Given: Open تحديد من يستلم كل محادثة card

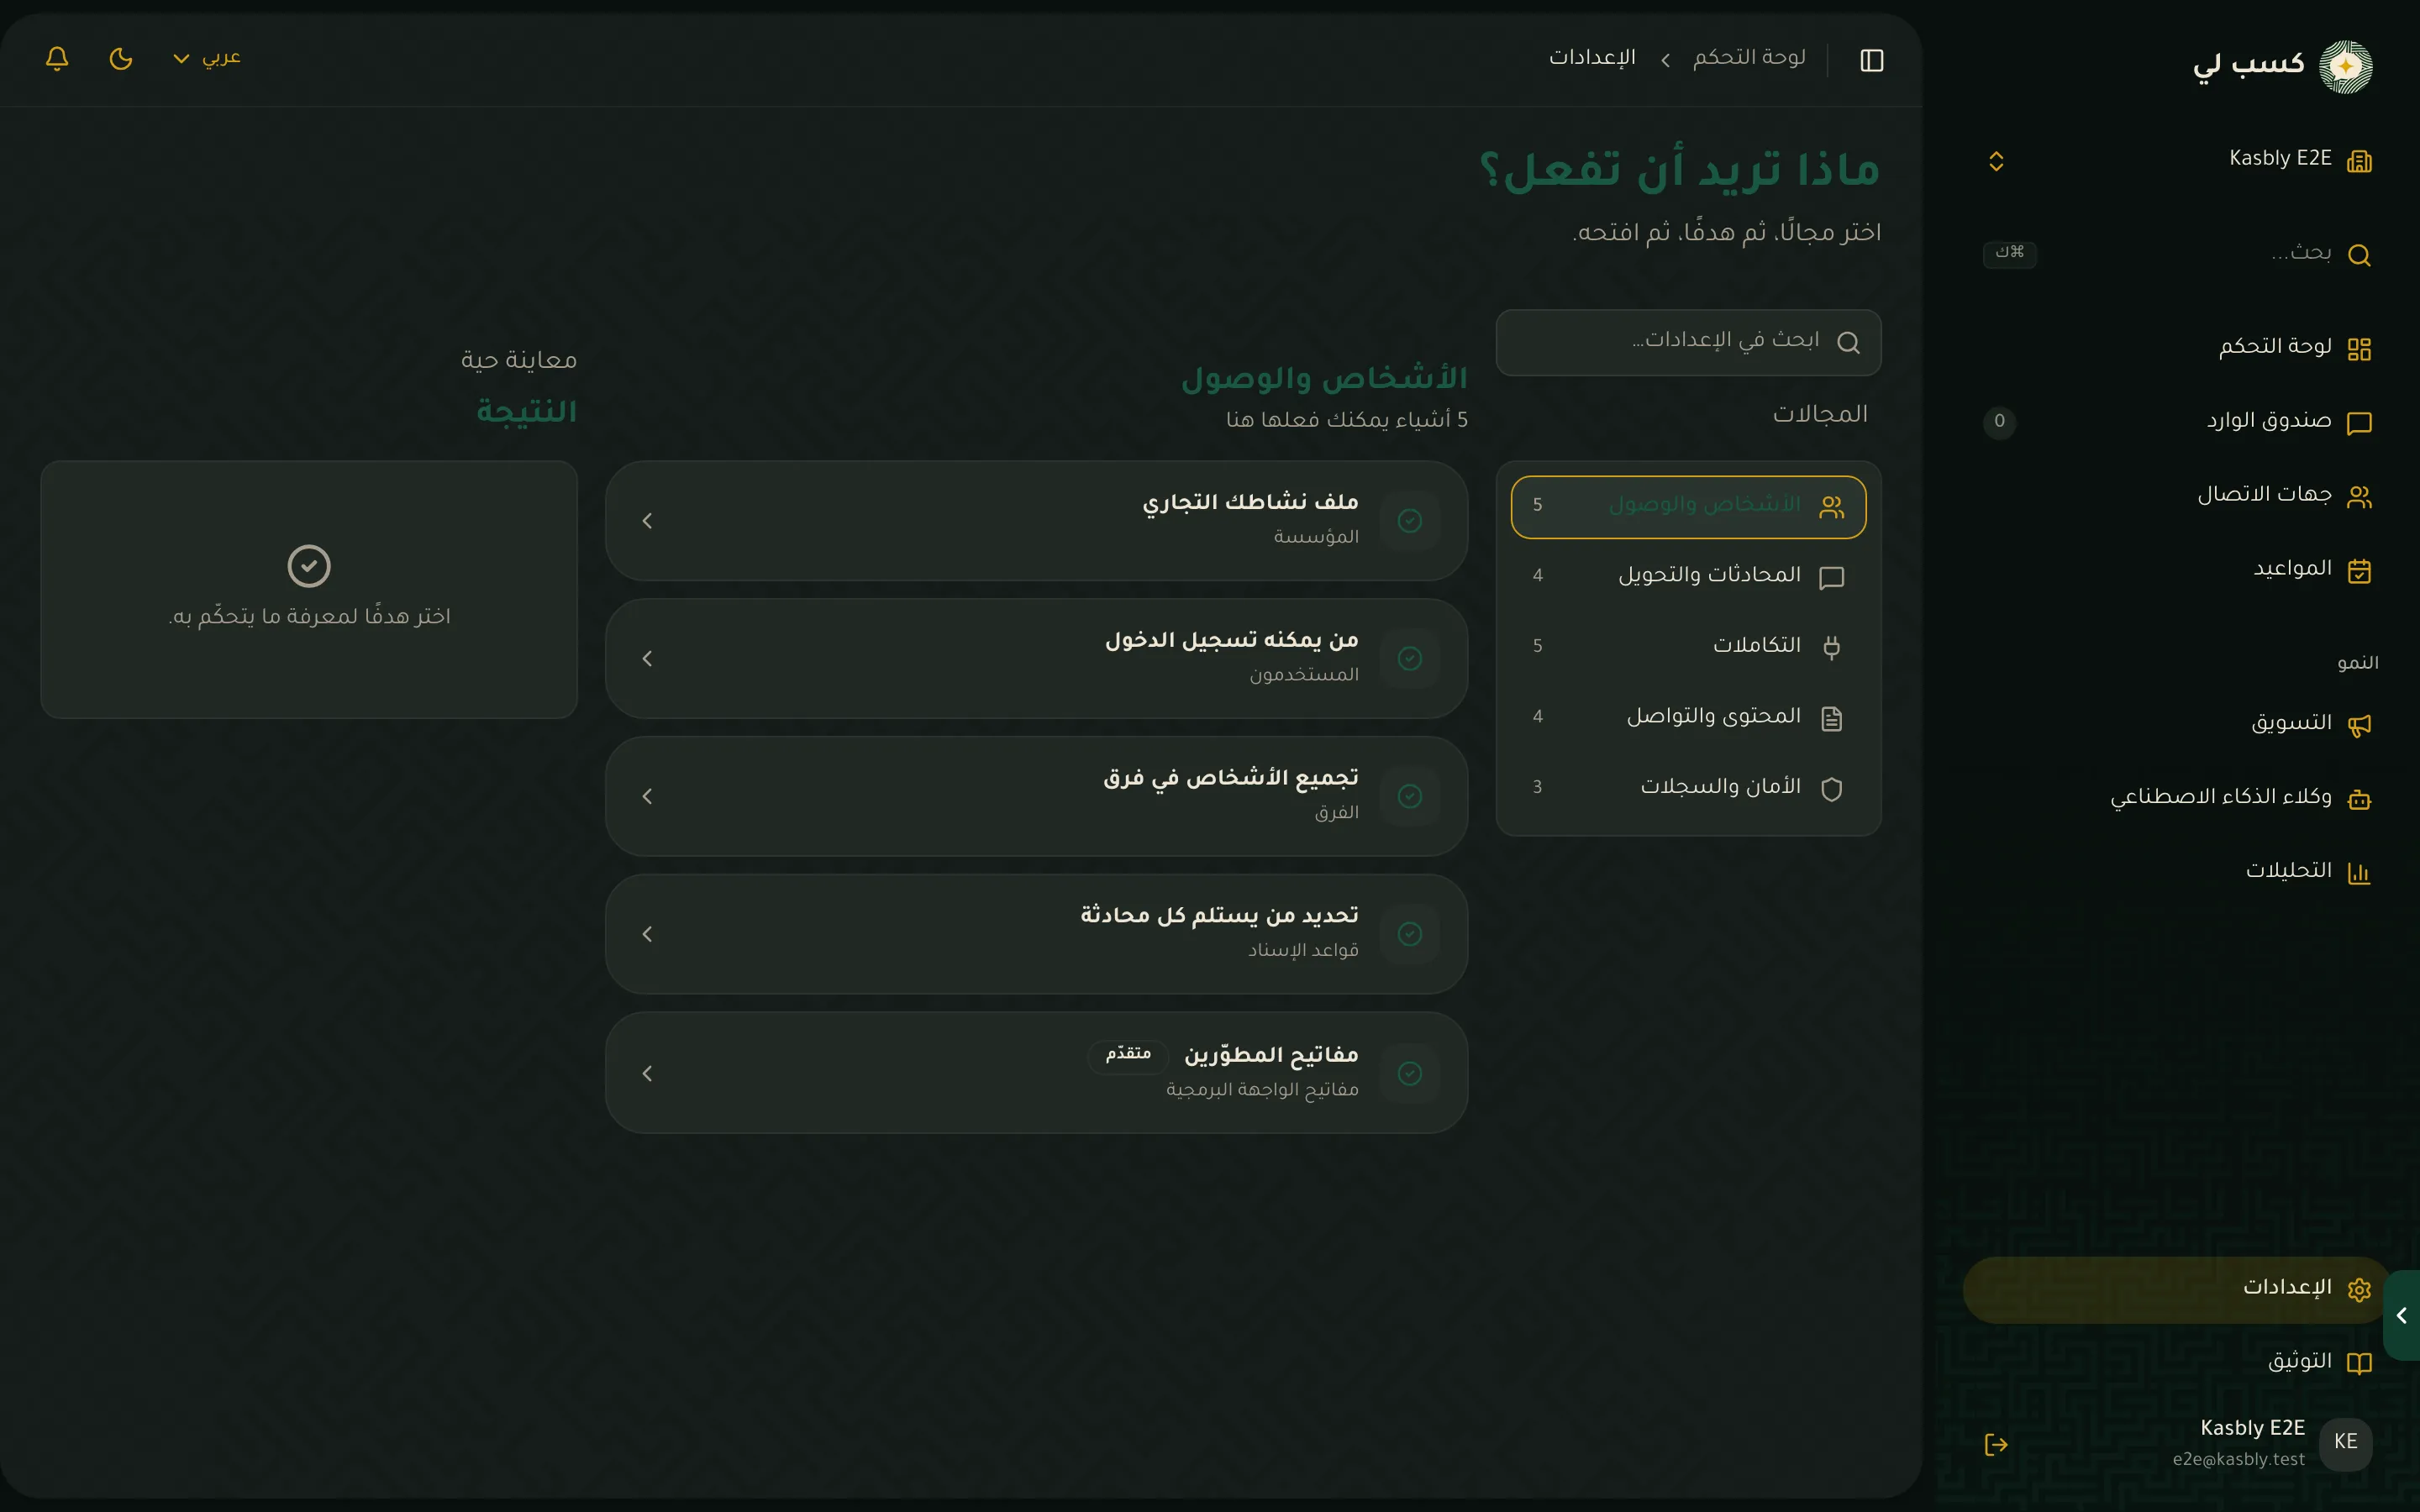Looking at the screenshot, I should [x=1036, y=934].
